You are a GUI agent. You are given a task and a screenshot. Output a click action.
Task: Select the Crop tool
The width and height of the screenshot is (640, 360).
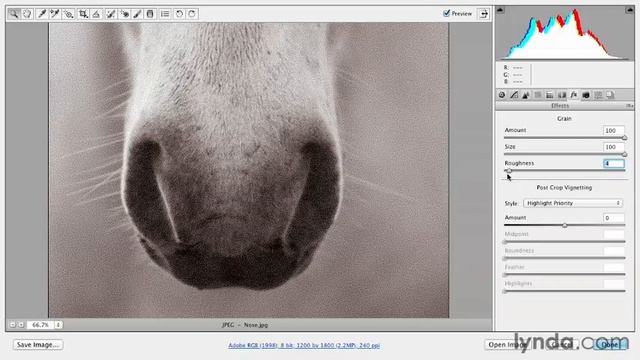point(83,14)
